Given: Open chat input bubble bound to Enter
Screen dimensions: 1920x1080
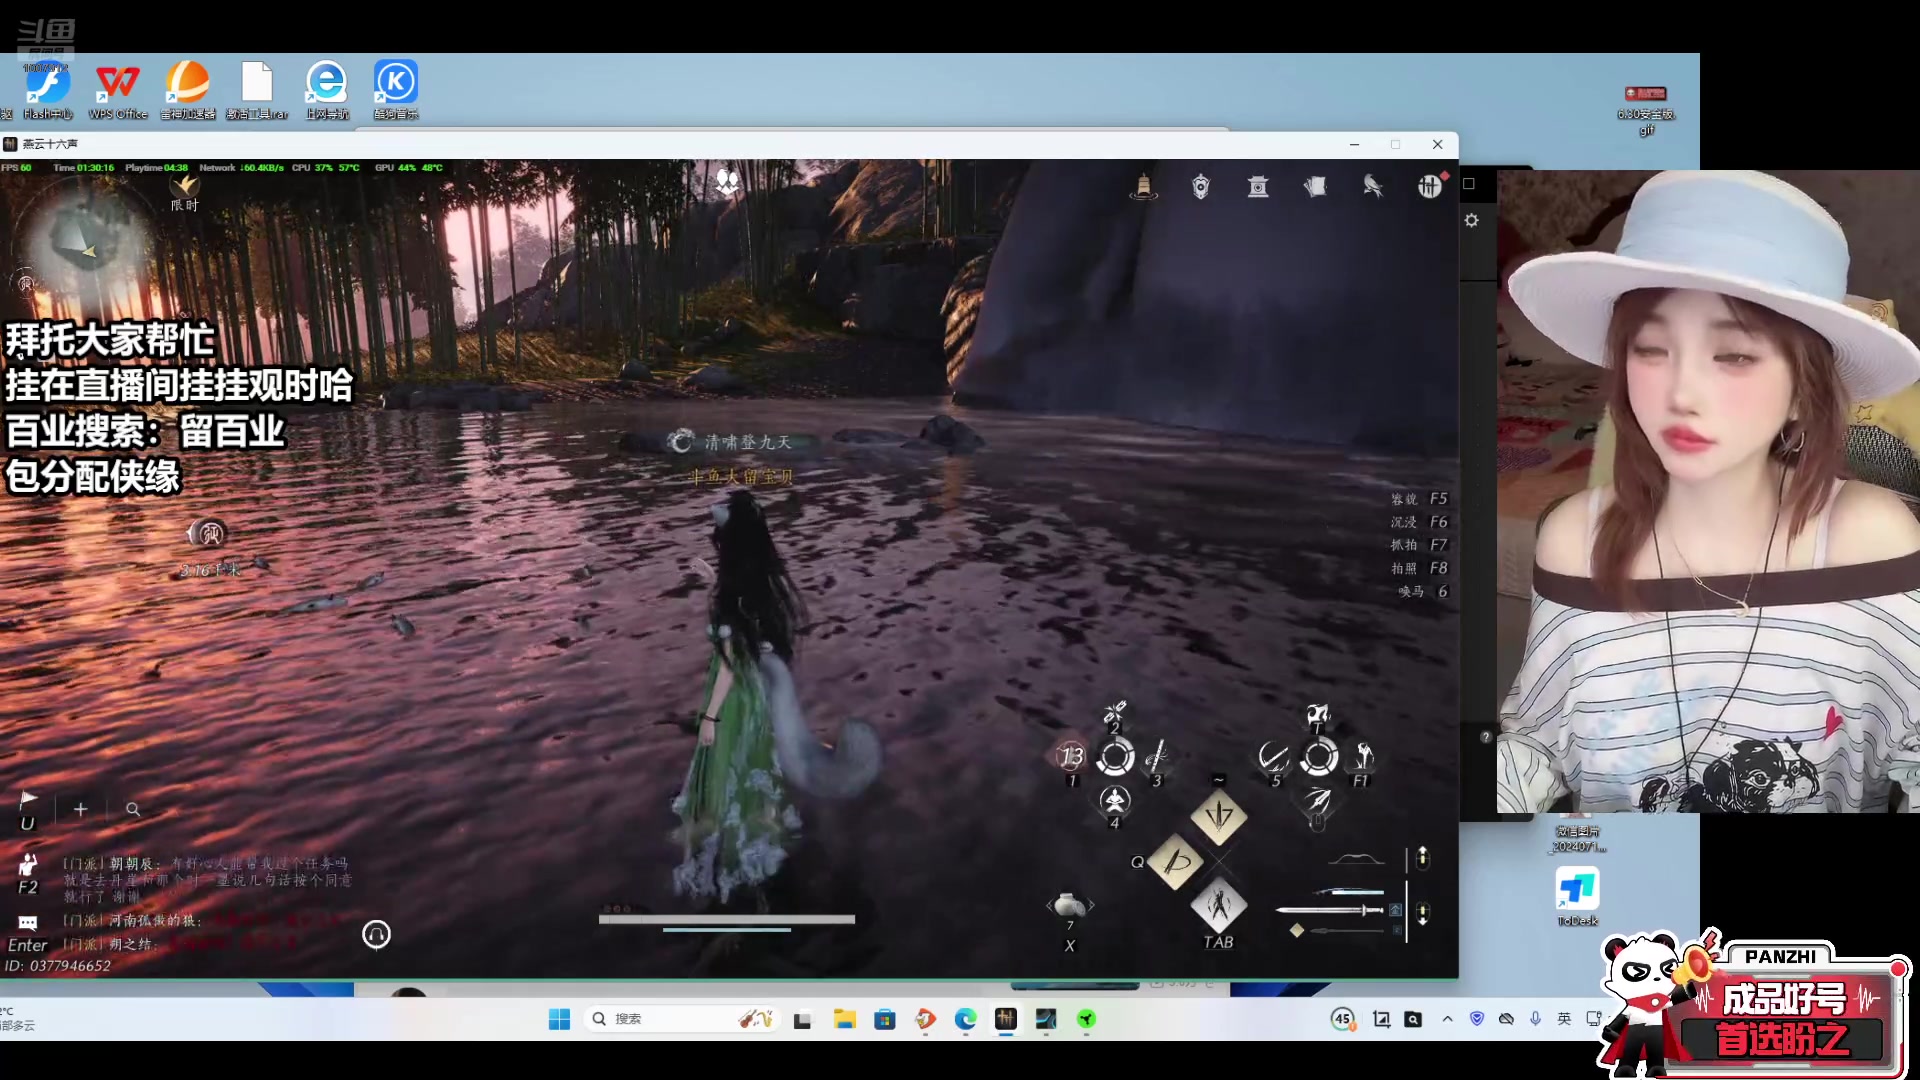Looking at the screenshot, I should point(28,922).
